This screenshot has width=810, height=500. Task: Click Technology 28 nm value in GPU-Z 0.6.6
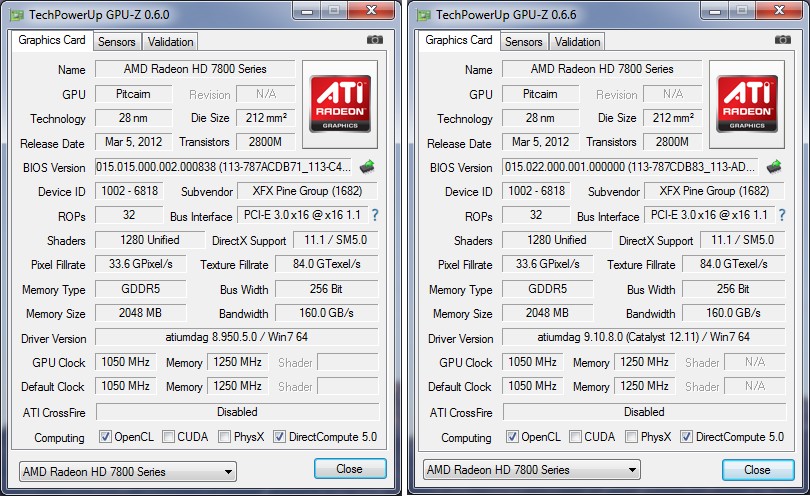tap(540, 118)
